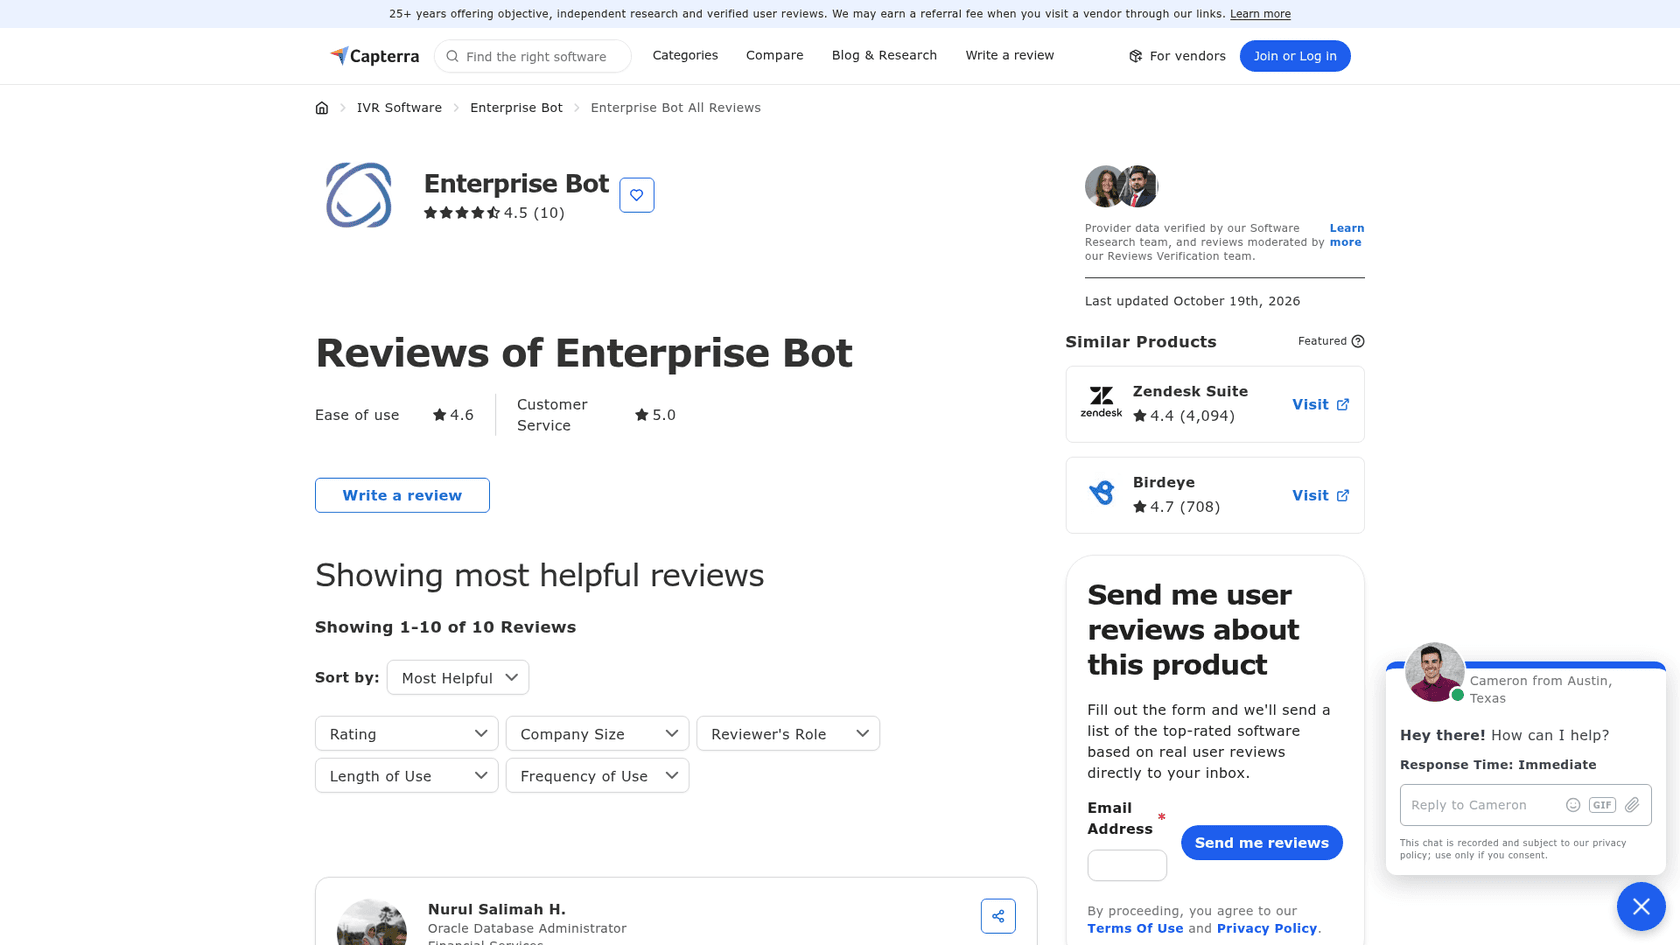This screenshot has height=945, width=1680.
Task: Open the IVR Software breadcrumb
Action: click(399, 108)
